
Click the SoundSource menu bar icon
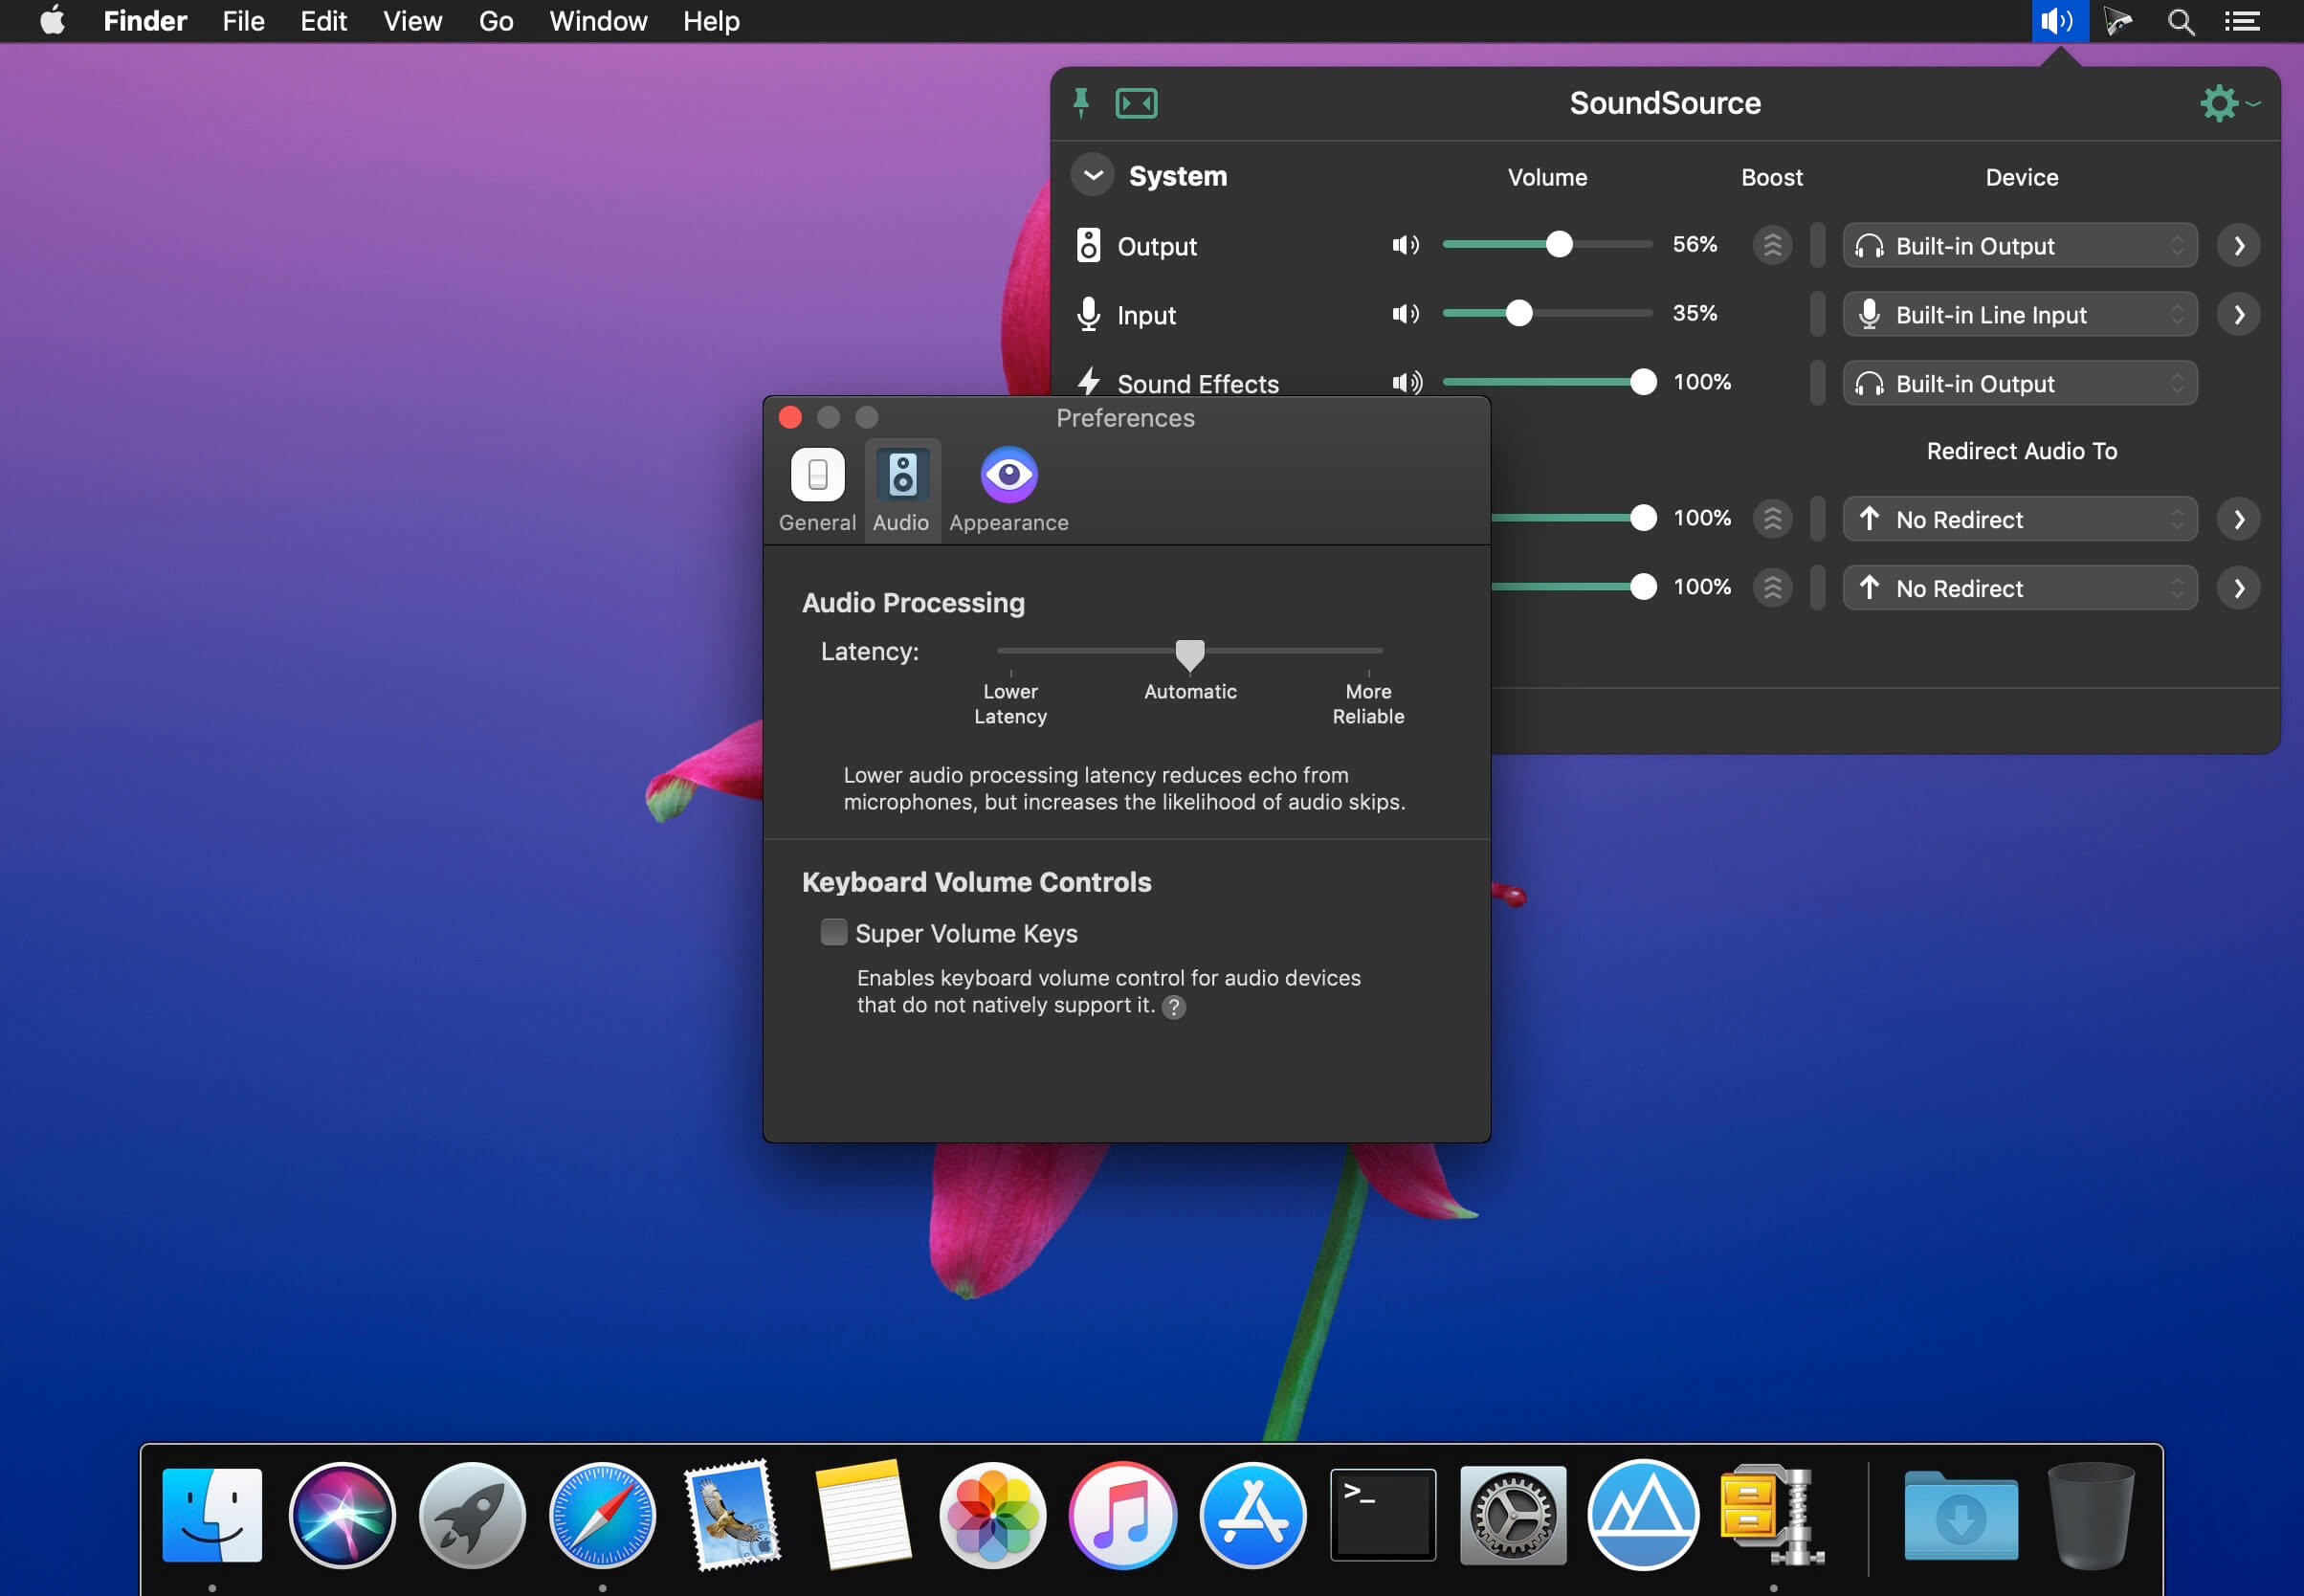(x=2059, y=21)
